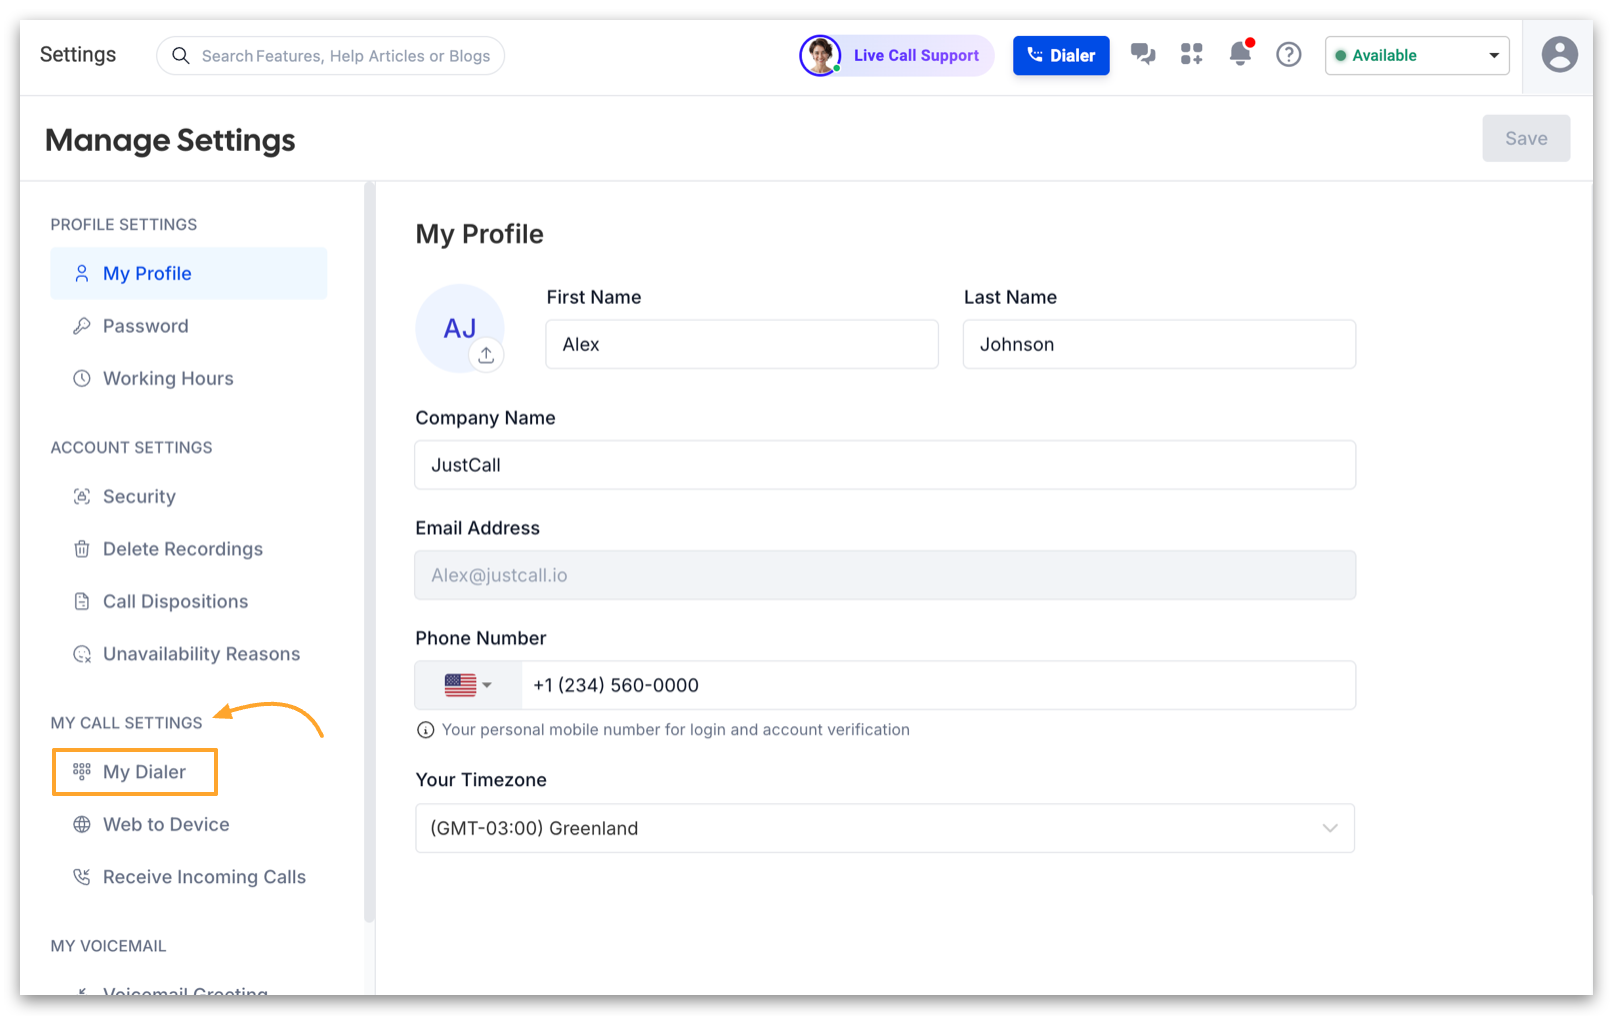Open the Dialer button

coord(1061,55)
